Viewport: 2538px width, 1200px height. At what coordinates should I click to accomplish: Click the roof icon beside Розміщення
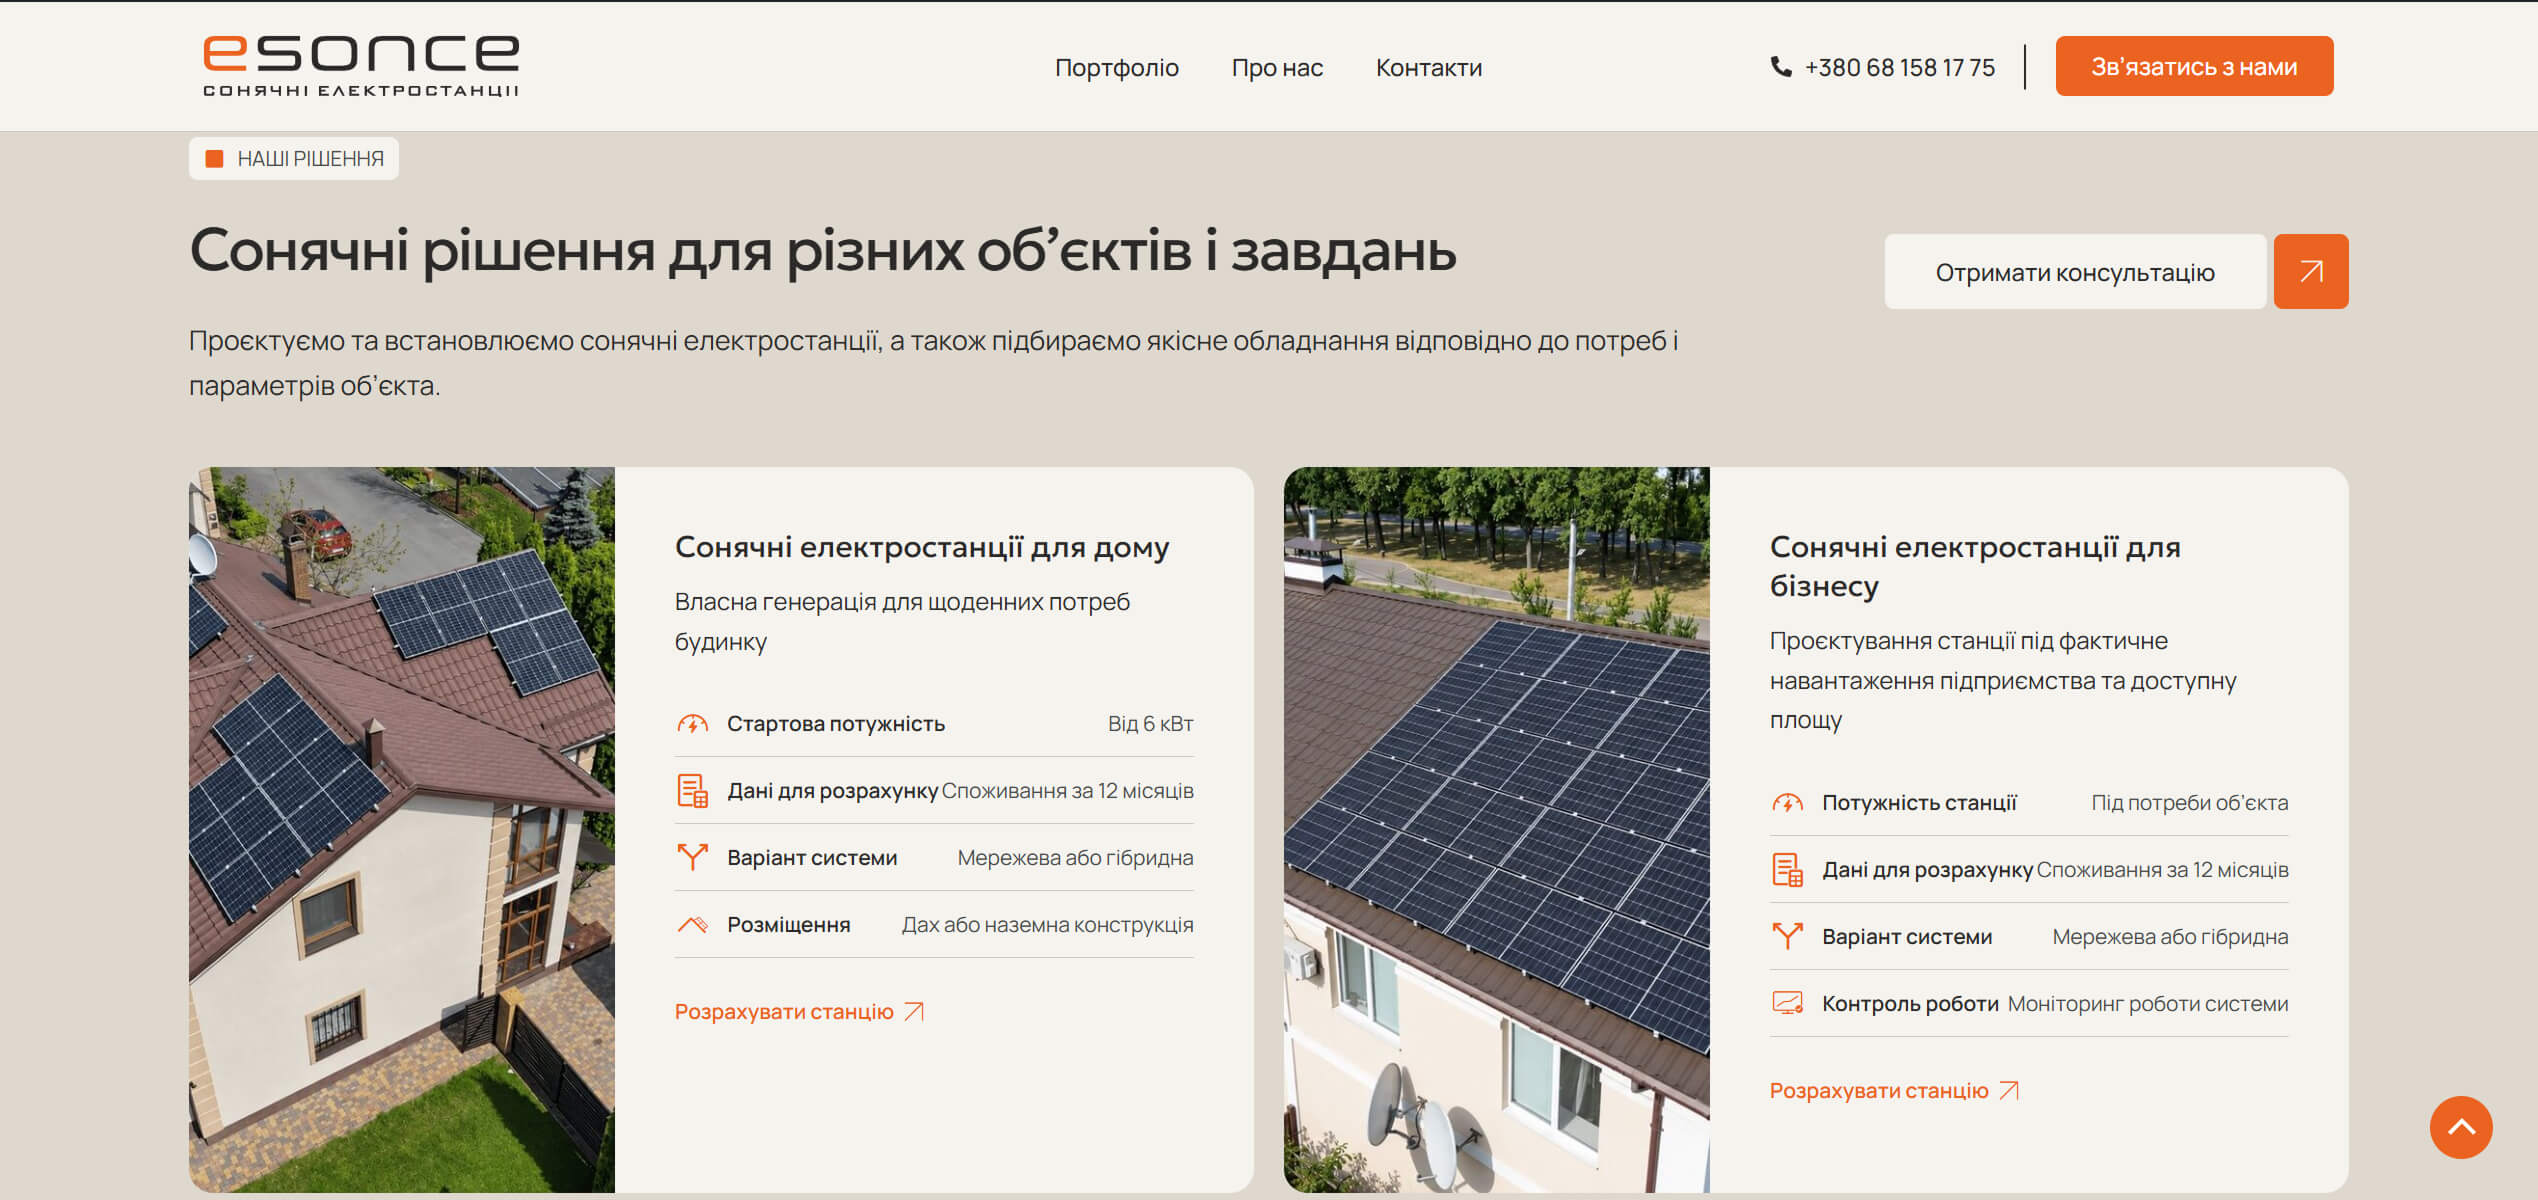click(x=692, y=924)
